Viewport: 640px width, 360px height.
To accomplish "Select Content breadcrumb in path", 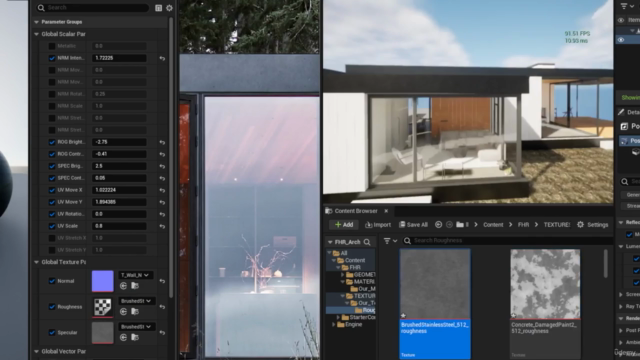I will 493,224.
